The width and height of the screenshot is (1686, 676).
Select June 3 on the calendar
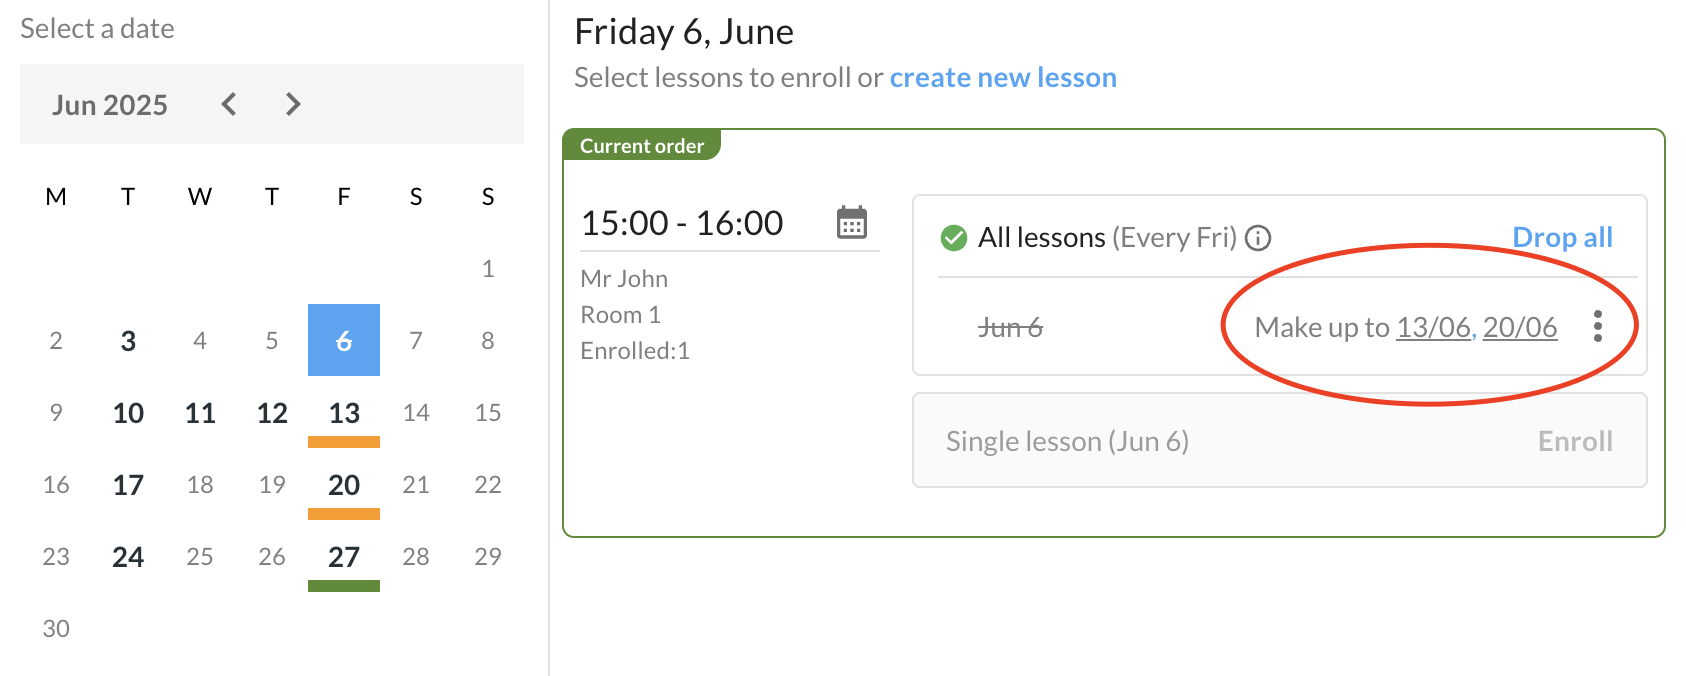[128, 341]
